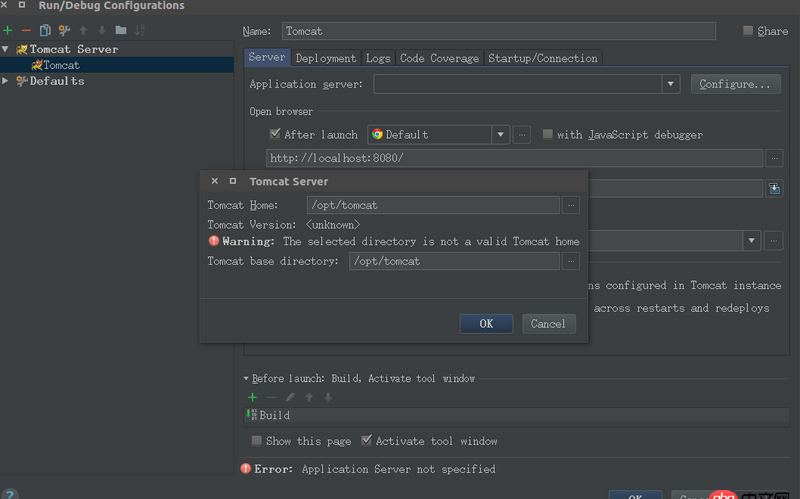Open the dropdown arrow behind the Tomcat dialog
The image size is (800, 499).
pyautogui.click(x=752, y=240)
